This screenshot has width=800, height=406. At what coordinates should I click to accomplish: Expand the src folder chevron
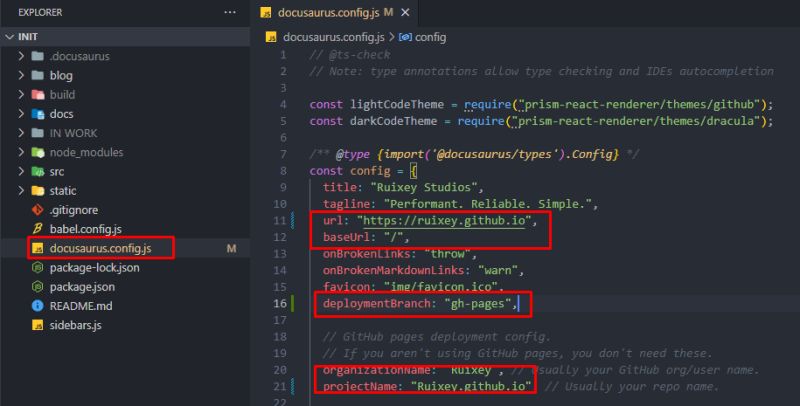point(21,171)
